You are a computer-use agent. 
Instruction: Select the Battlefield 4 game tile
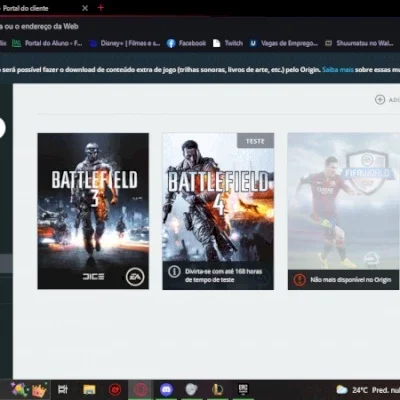218,211
